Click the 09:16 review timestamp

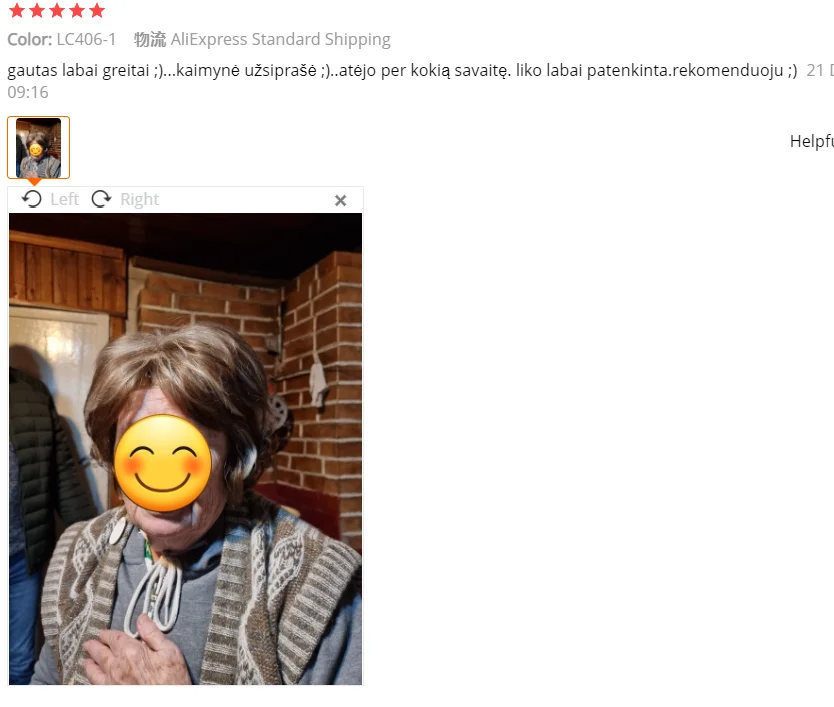coord(28,92)
